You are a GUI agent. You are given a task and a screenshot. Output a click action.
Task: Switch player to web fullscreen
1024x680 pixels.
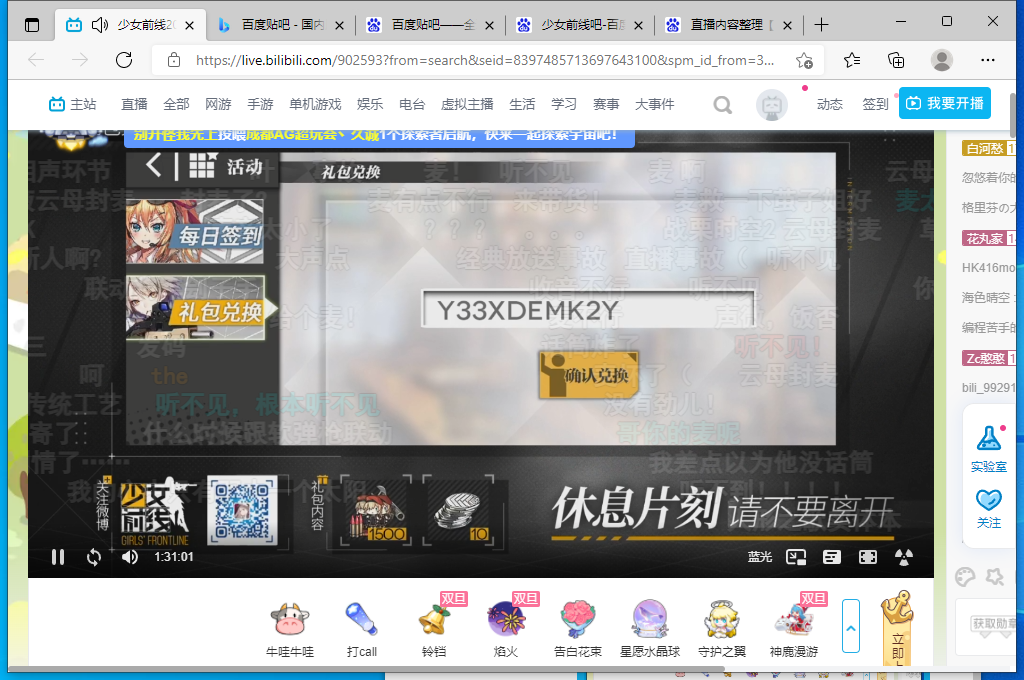tap(867, 557)
